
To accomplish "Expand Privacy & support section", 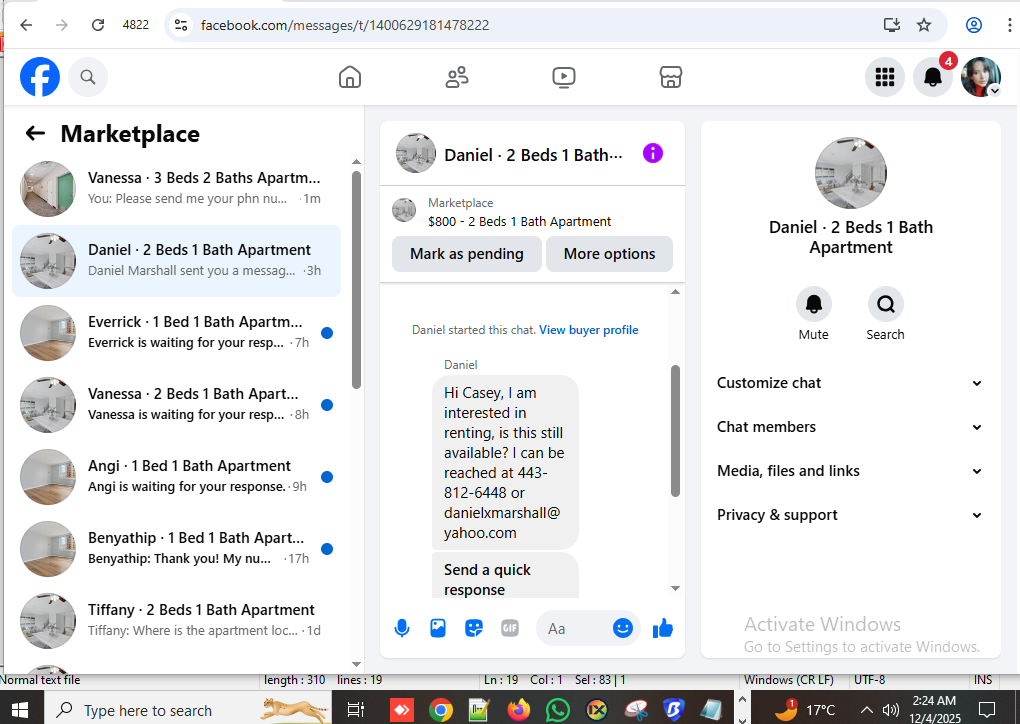I will click(x=850, y=515).
